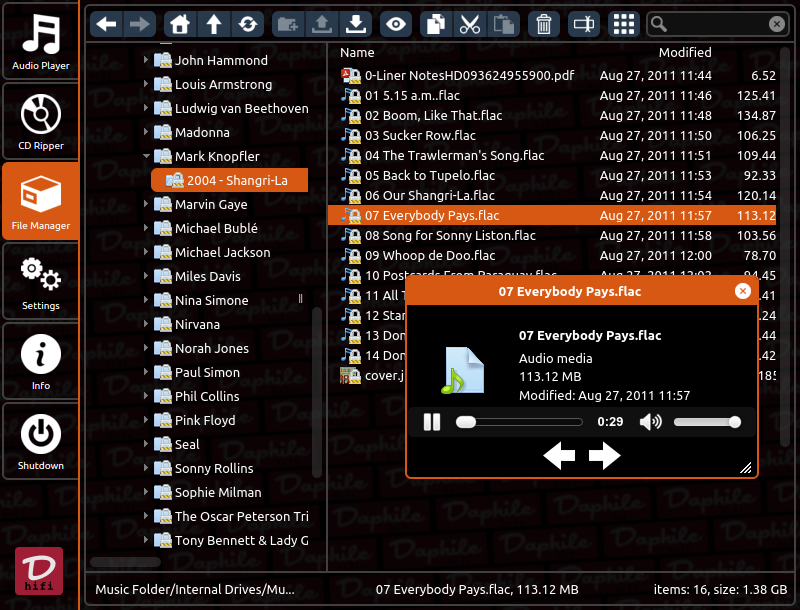Click the volume slider in preview

707,422
